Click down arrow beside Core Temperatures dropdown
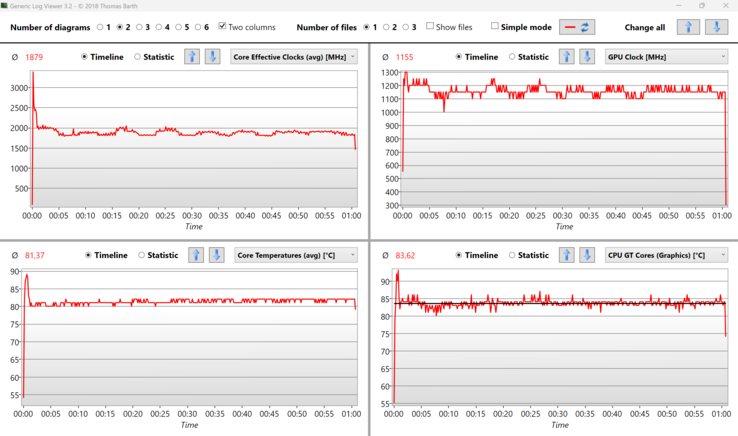The image size is (738, 436). pos(216,255)
